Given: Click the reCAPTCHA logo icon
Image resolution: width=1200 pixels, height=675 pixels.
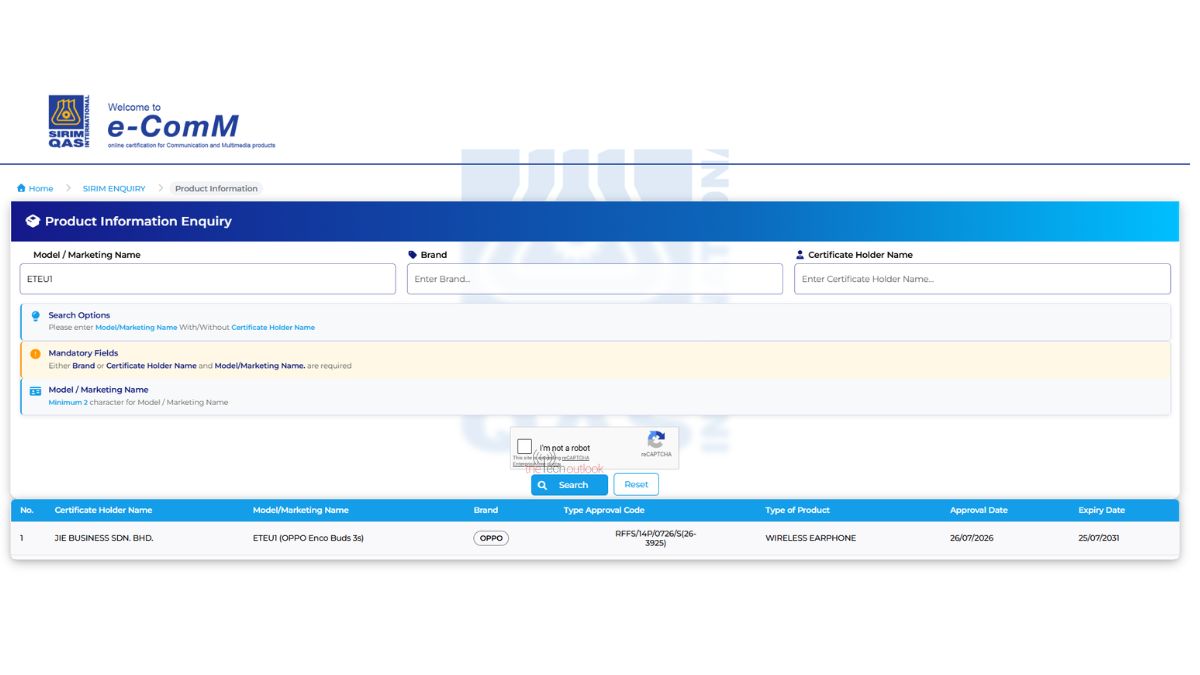Looking at the screenshot, I should pos(656,440).
